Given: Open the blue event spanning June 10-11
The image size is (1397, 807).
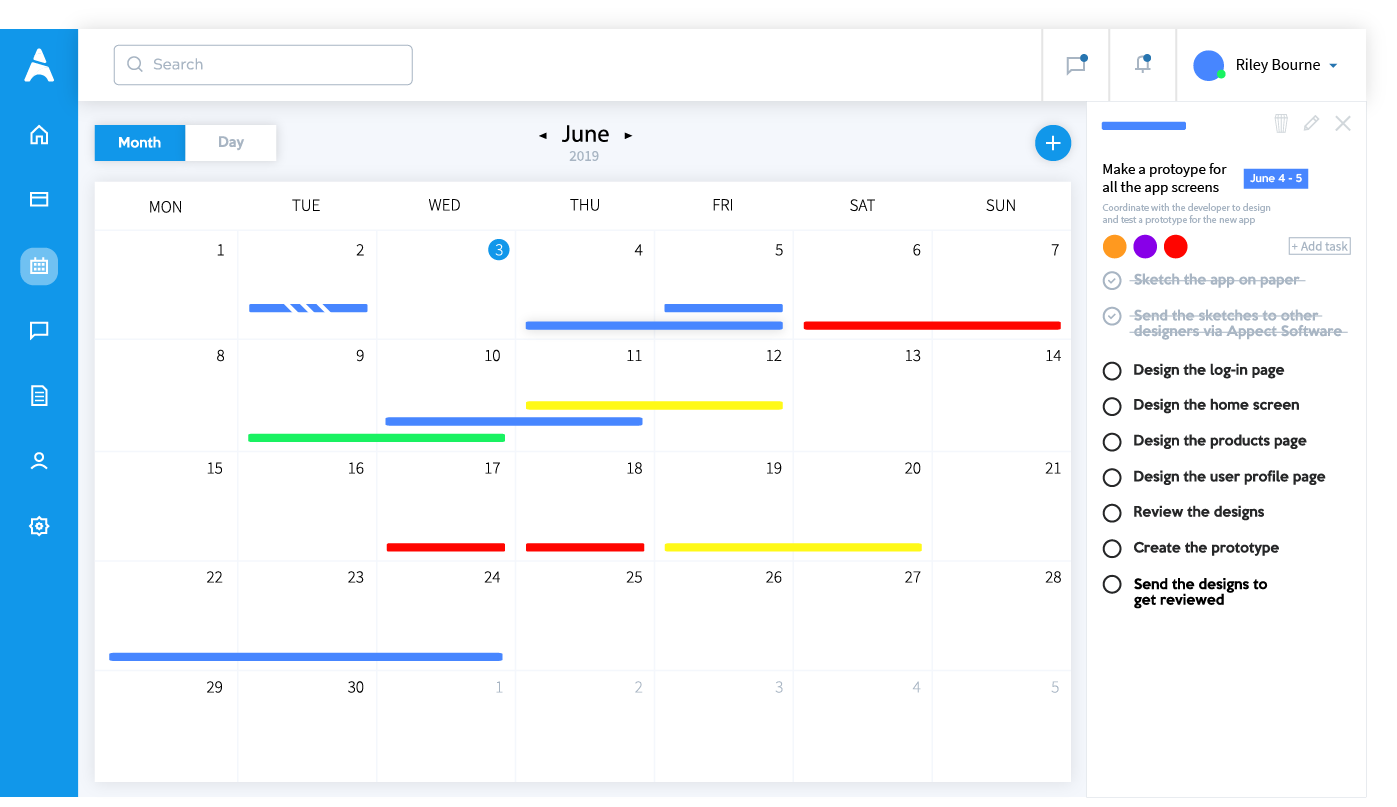Looking at the screenshot, I should coord(514,422).
